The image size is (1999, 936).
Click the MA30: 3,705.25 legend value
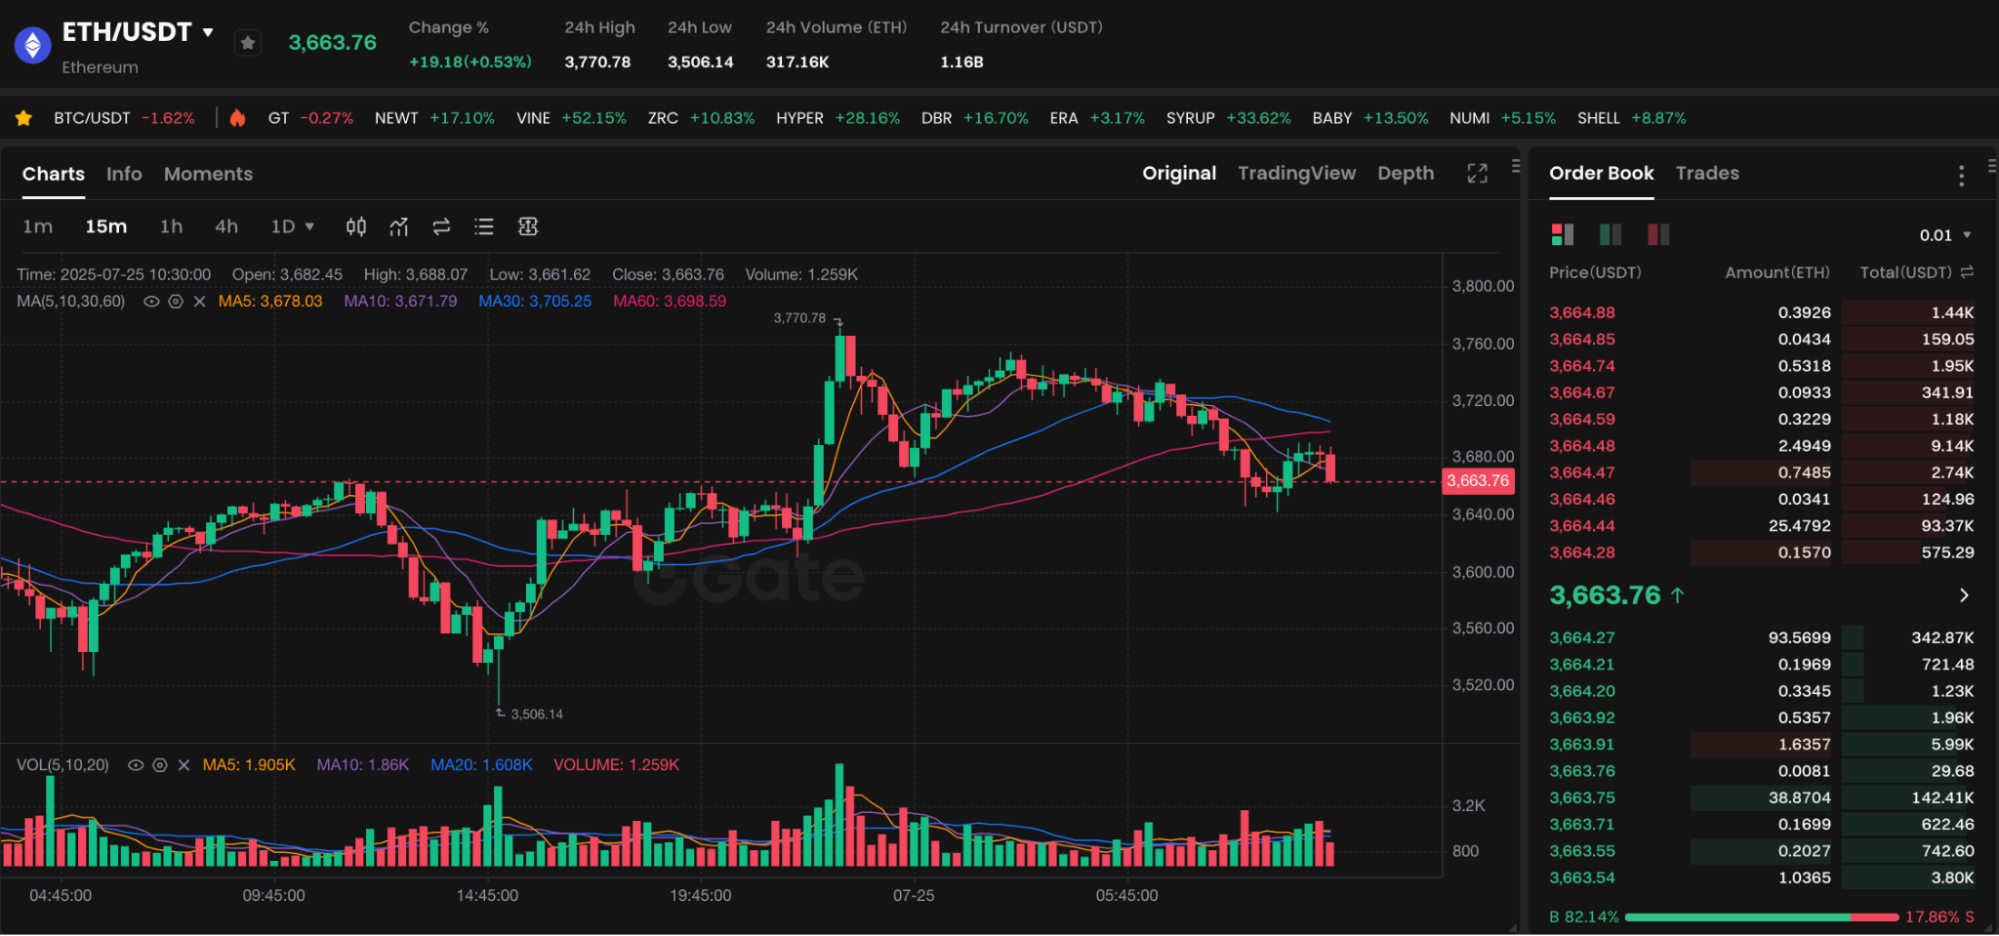[x=535, y=301]
